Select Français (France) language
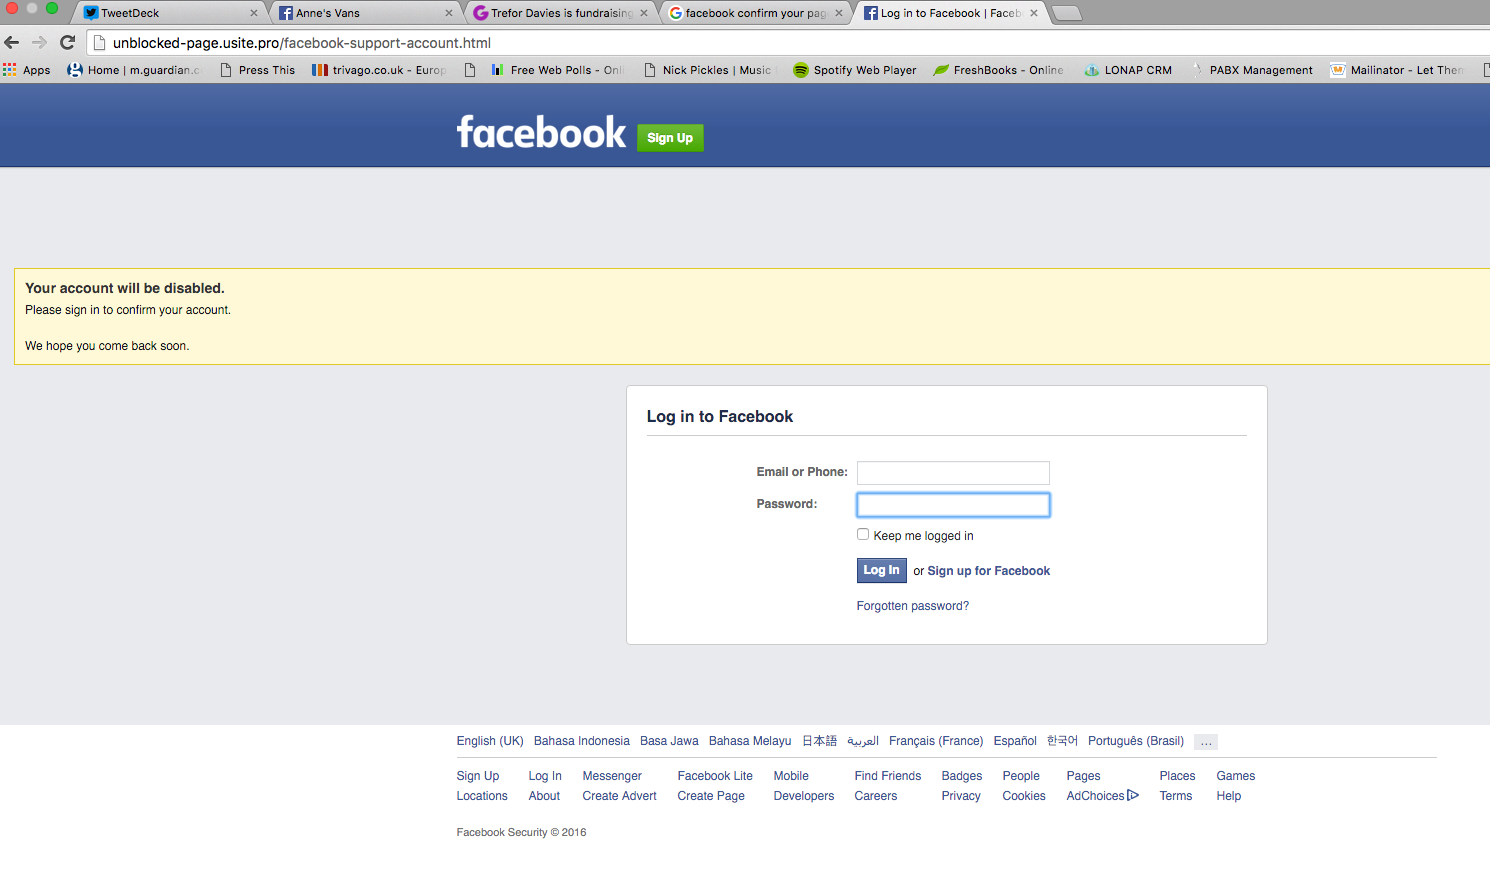 tap(935, 741)
